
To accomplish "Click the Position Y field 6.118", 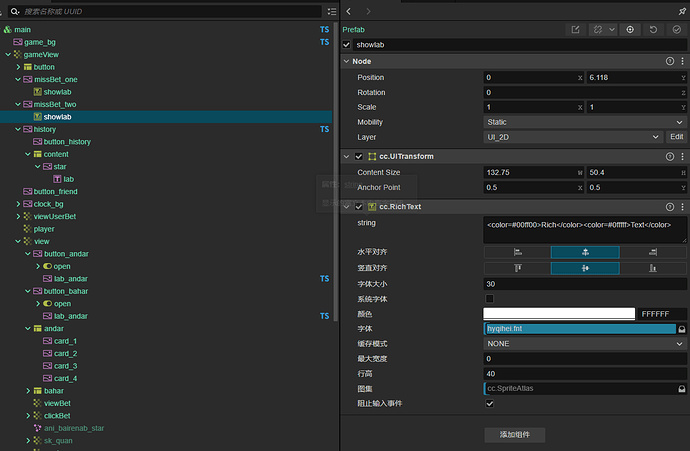I will 636,77.
